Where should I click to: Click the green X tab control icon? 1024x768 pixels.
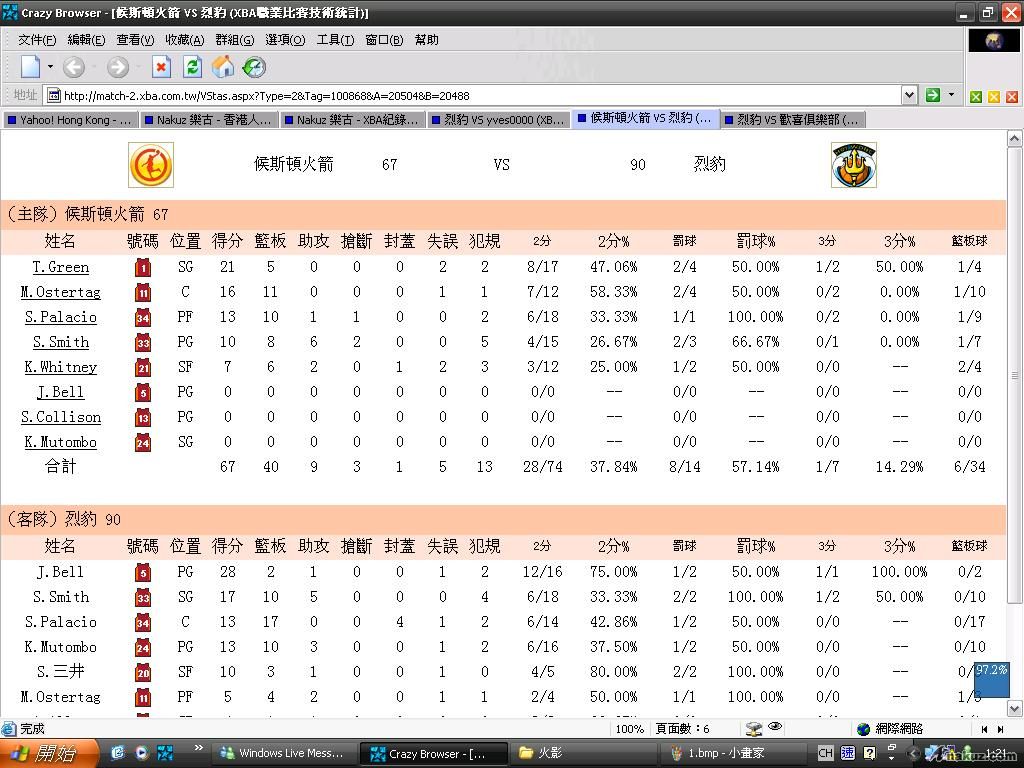tap(976, 97)
